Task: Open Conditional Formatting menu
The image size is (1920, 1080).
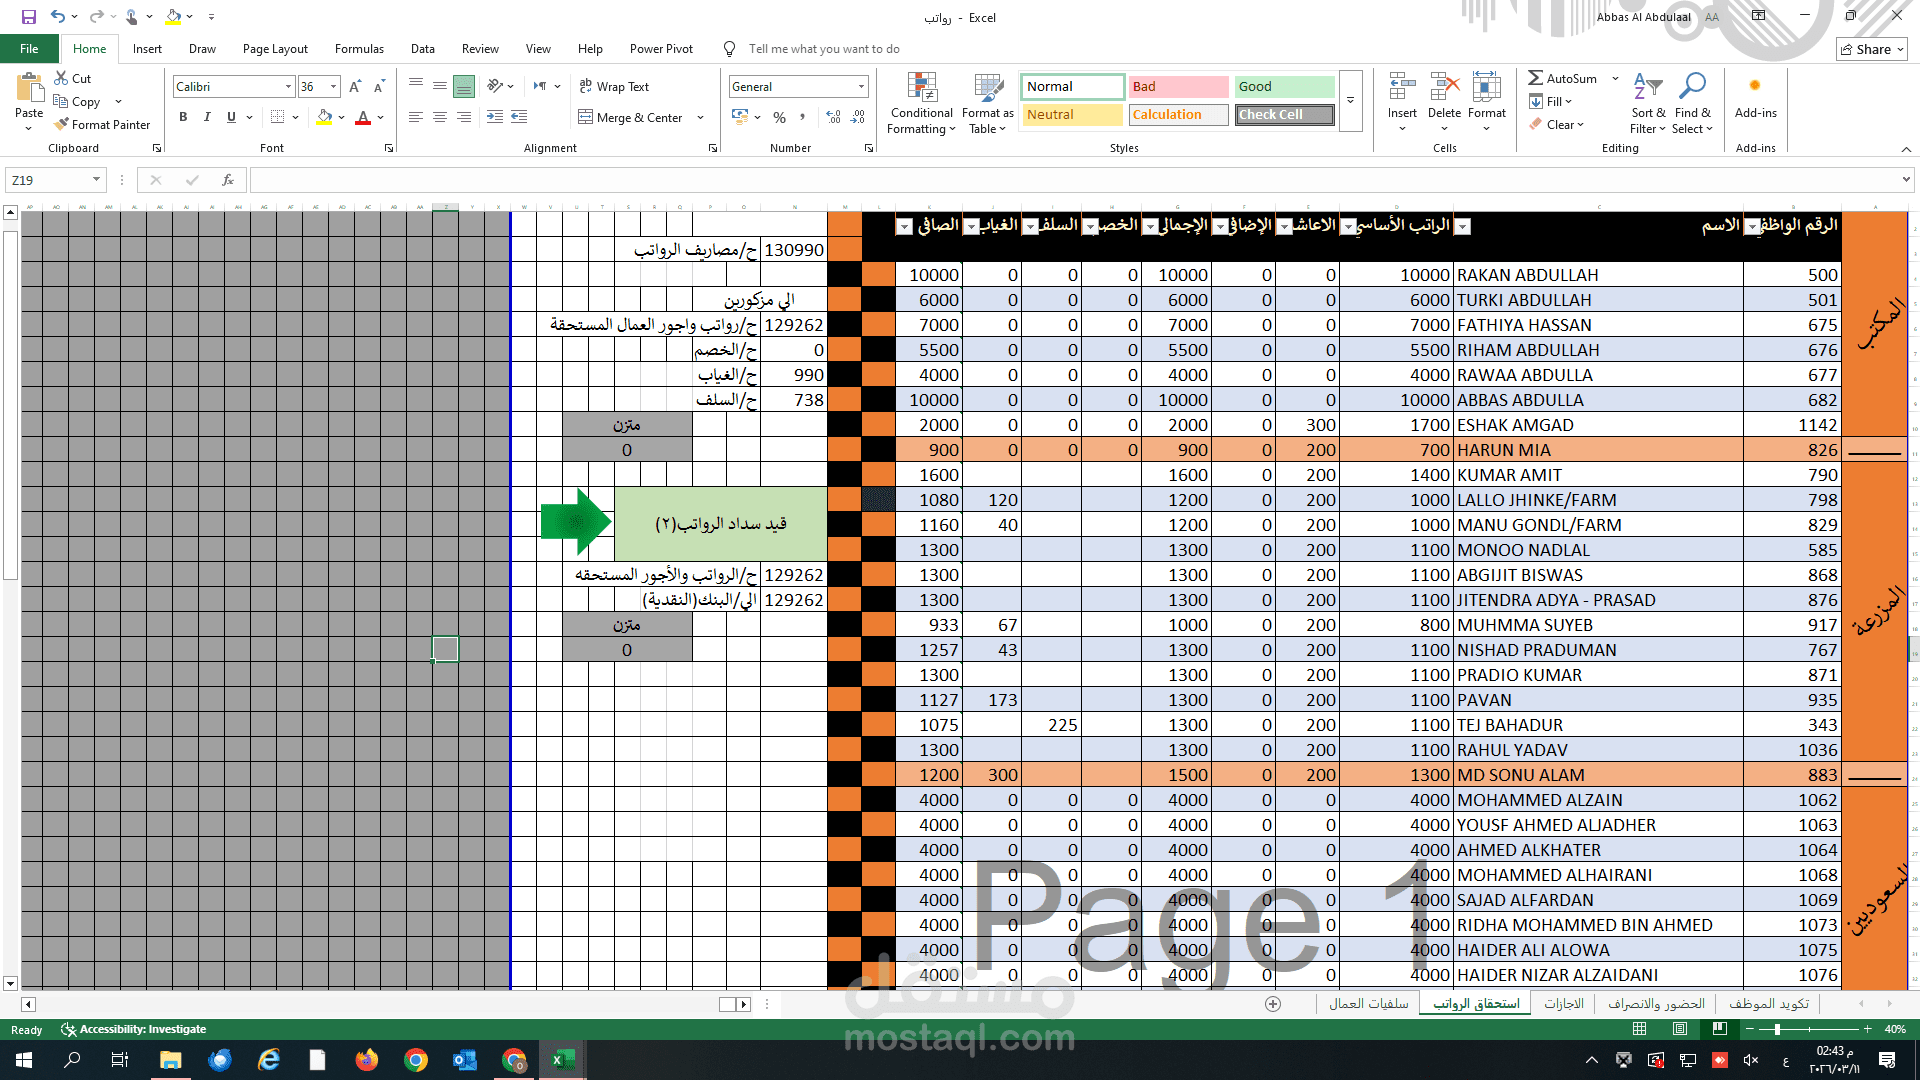Action: 922,103
